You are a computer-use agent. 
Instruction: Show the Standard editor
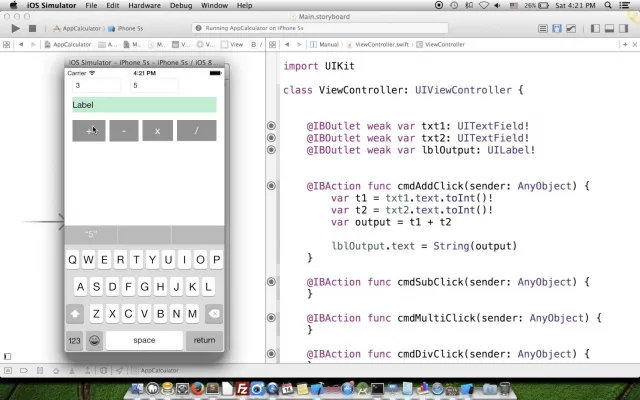click(542, 28)
